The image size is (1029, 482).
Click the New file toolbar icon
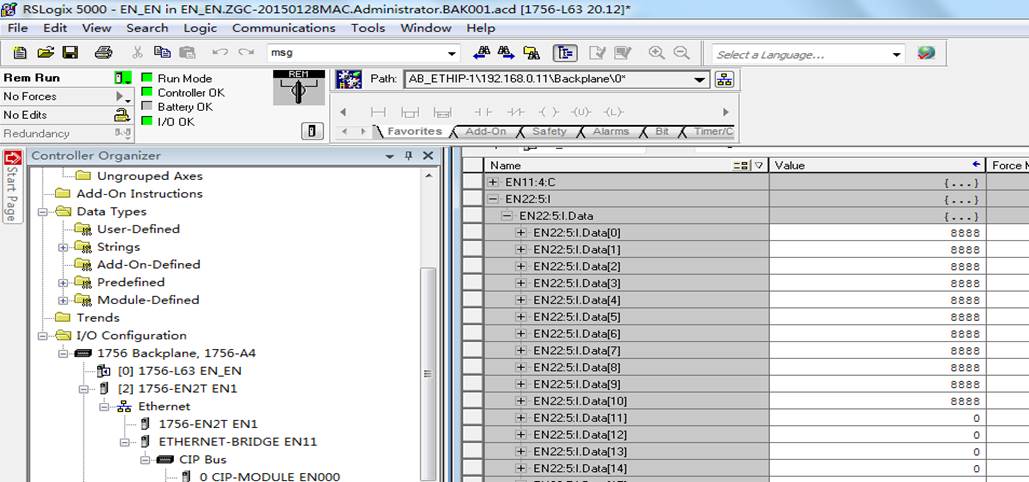coord(20,53)
